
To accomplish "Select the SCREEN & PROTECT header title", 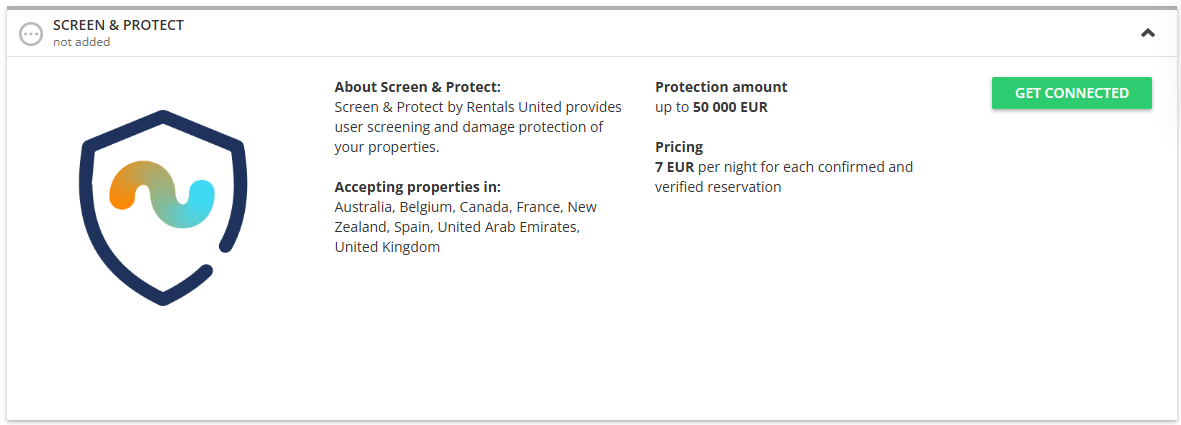I will point(118,25).
